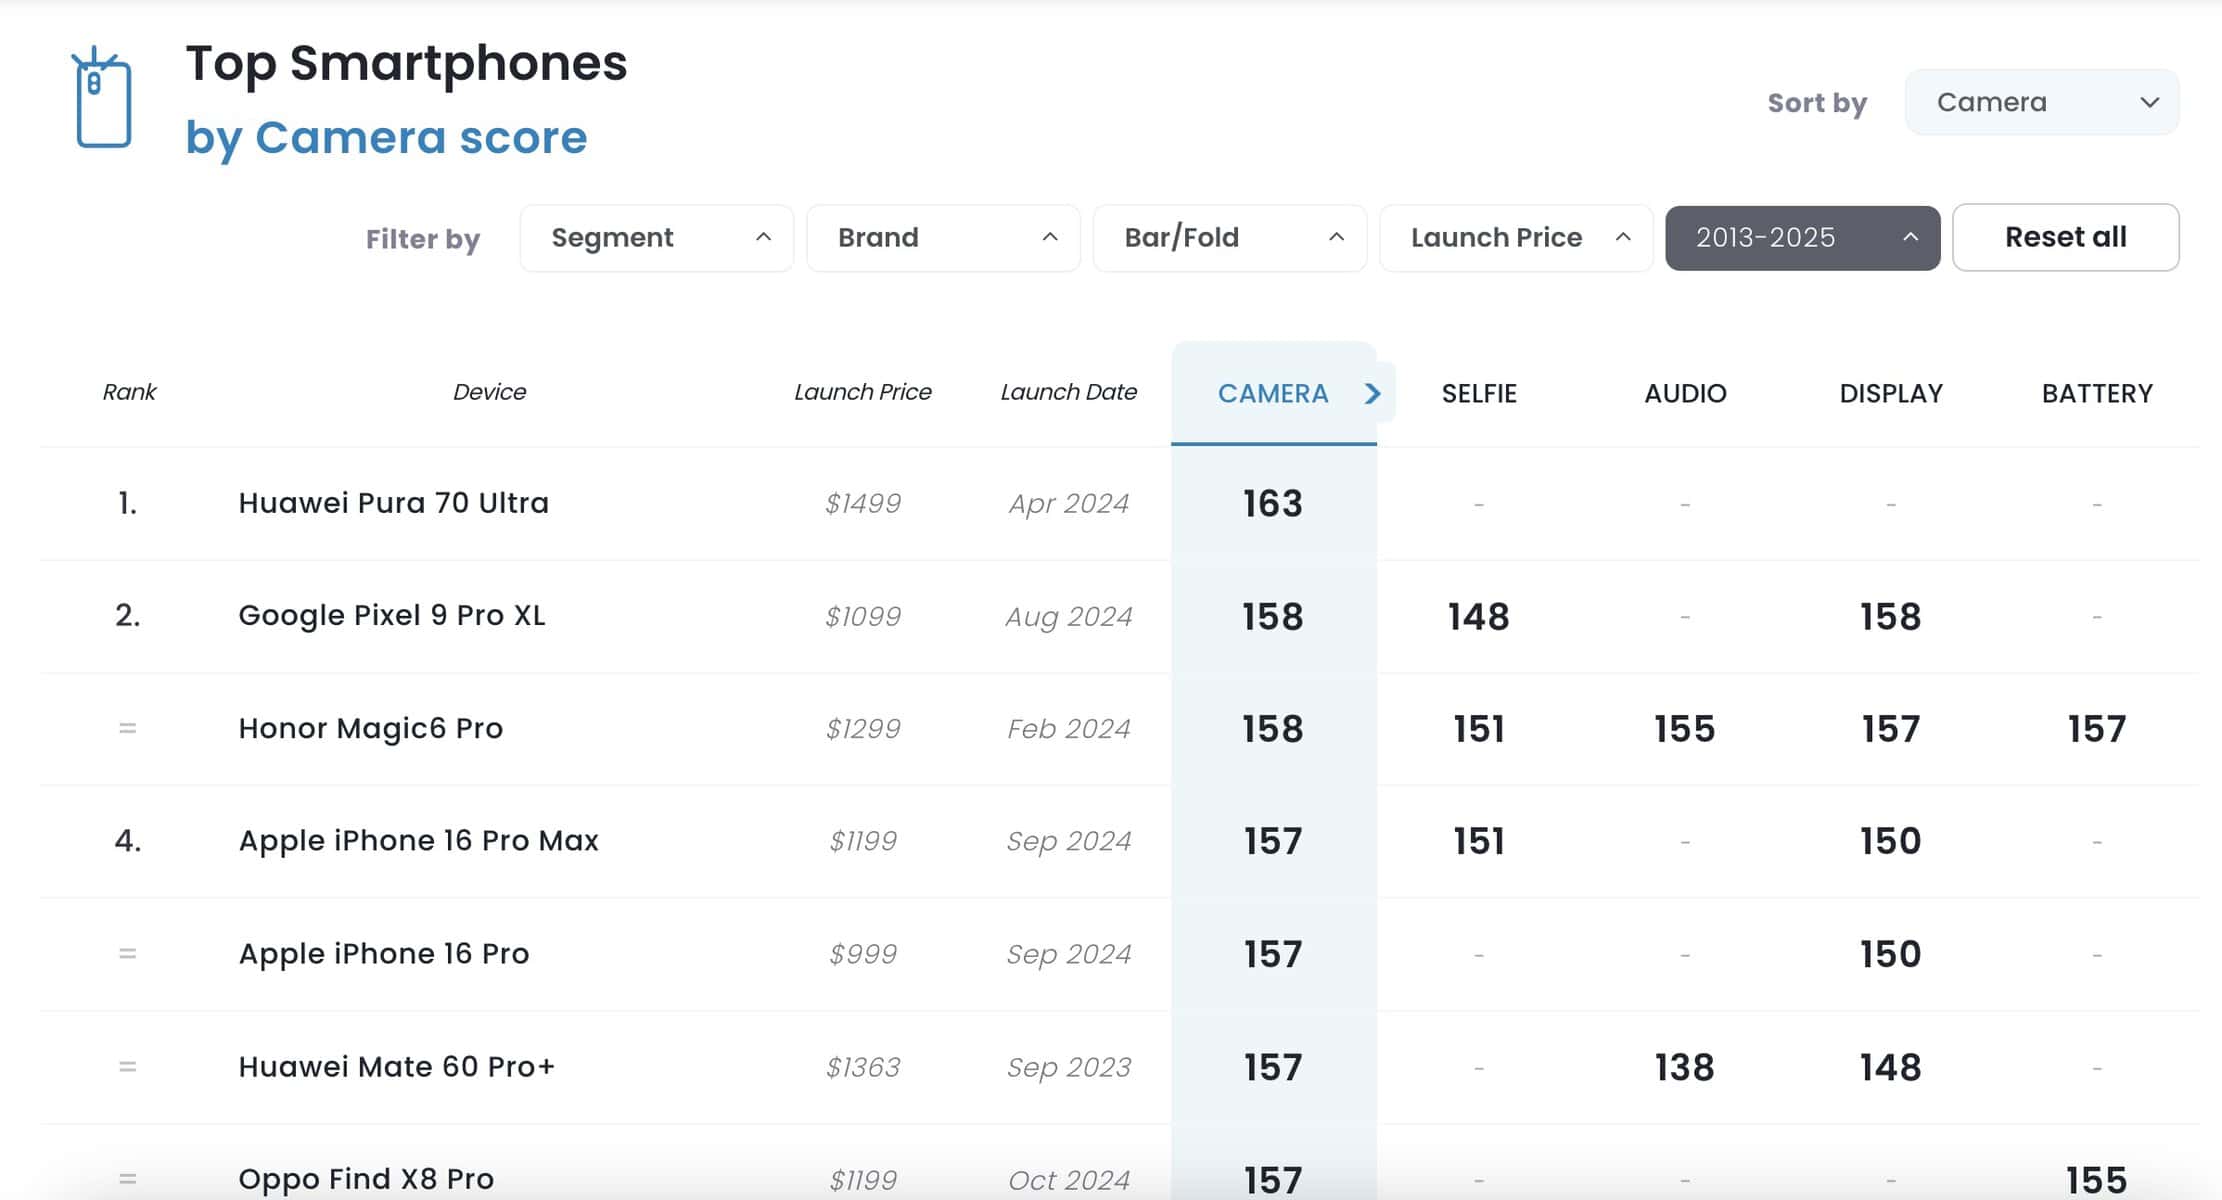Click the Reset all button

[x=2065, y=237]
